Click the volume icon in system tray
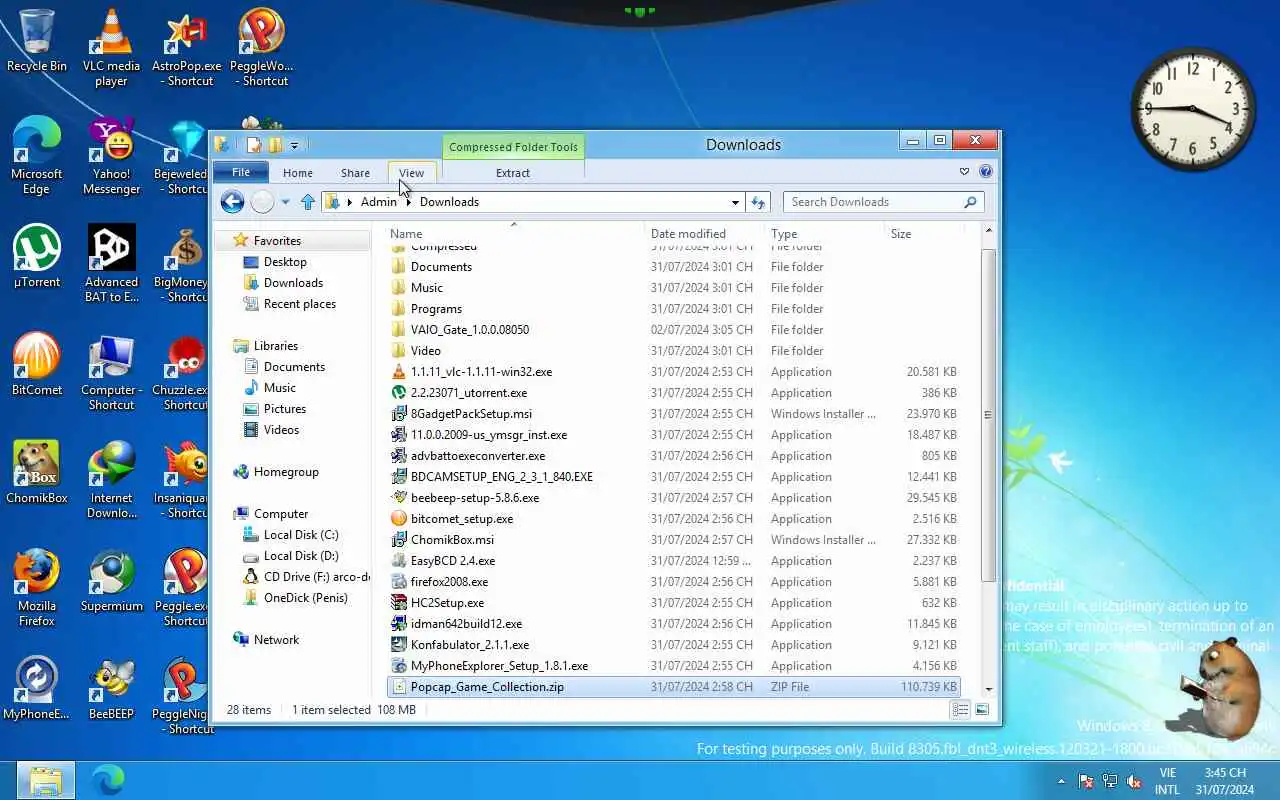Viewport: 1280px width, 800px height. click(1134, 781)
